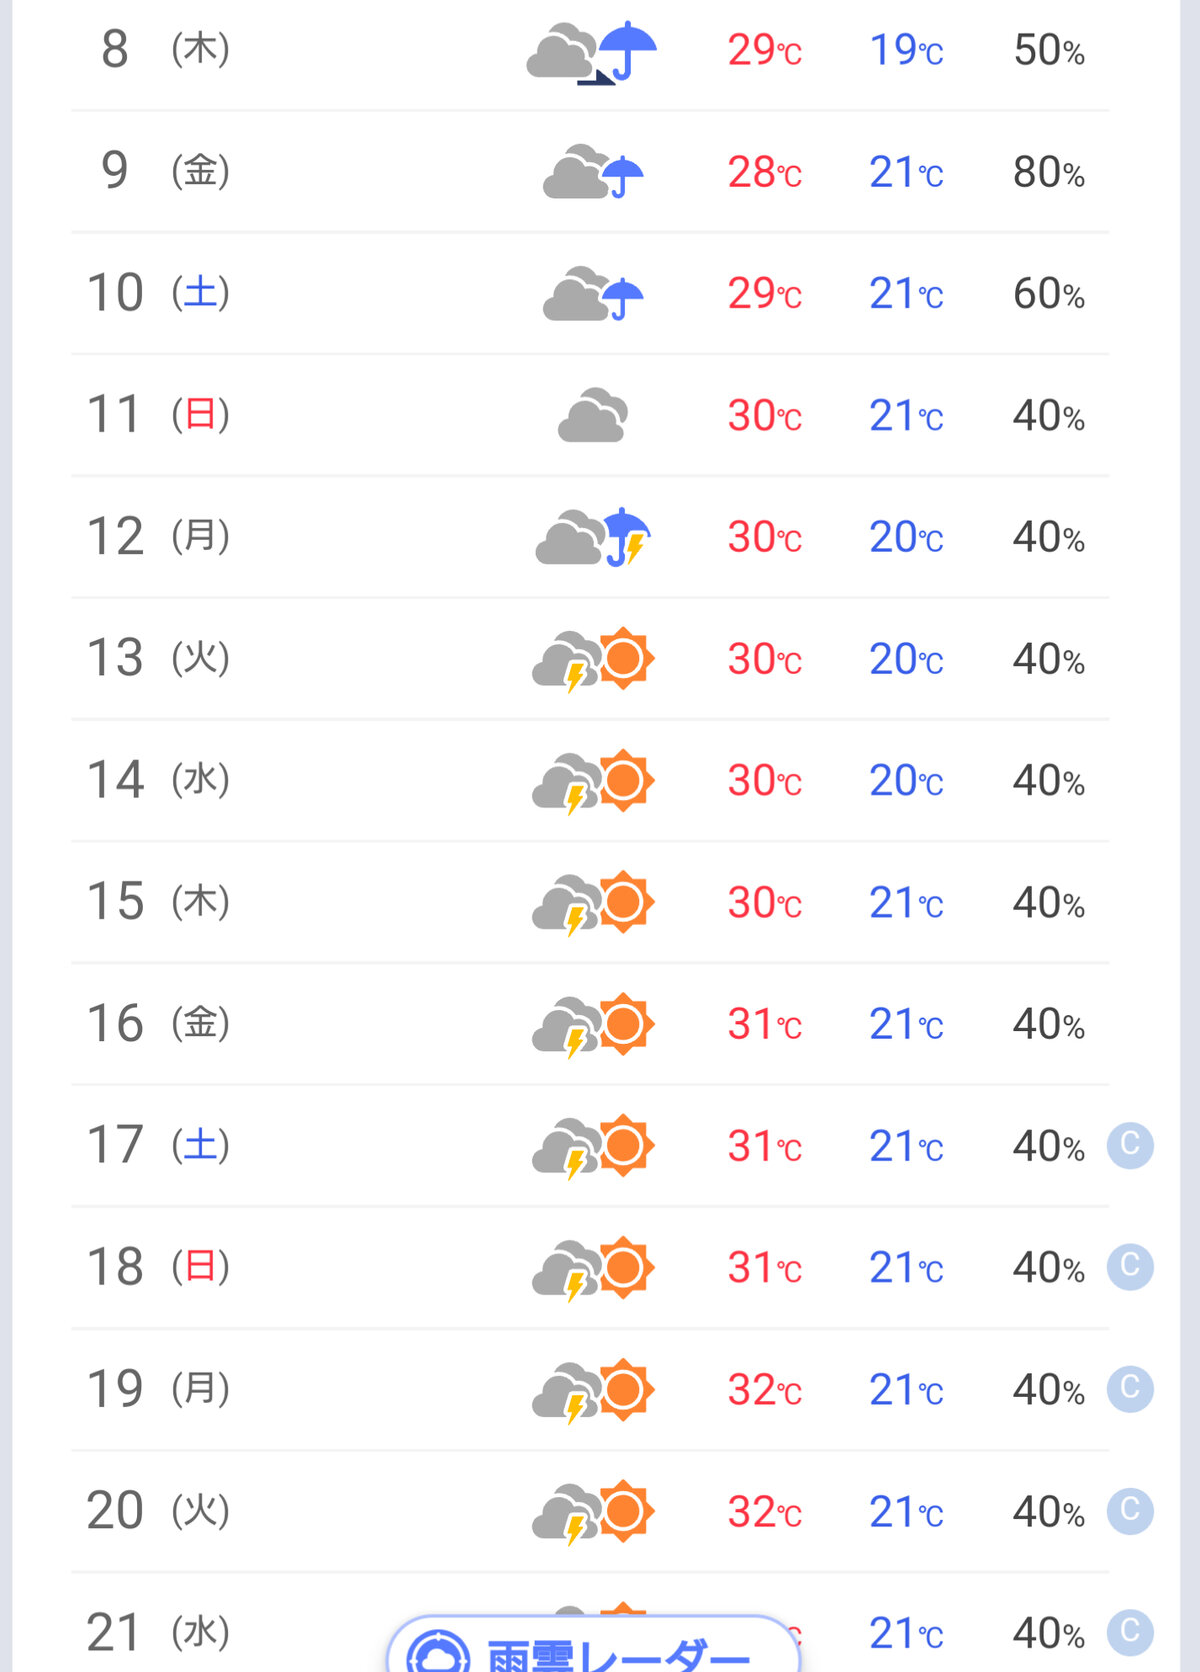The width and height of the screenshot is (1200, 1672).
Task: Tap the cloud umbrella icon for day 9
Action: pos(593,171)
